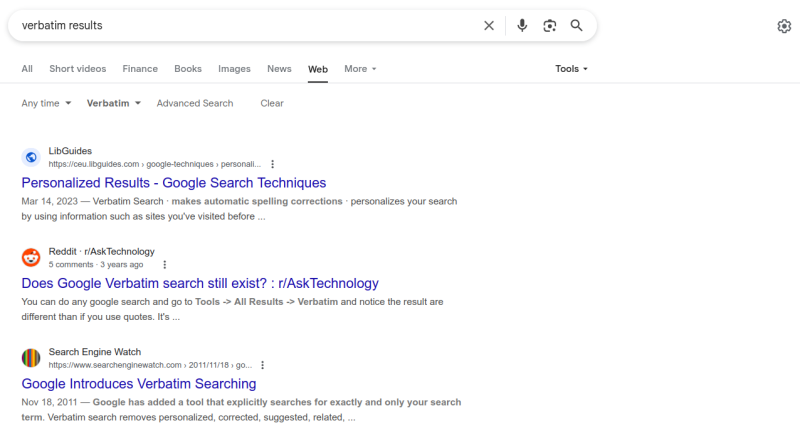
Task: Expand the Any time filter dropdown
Action: [46, 103]
